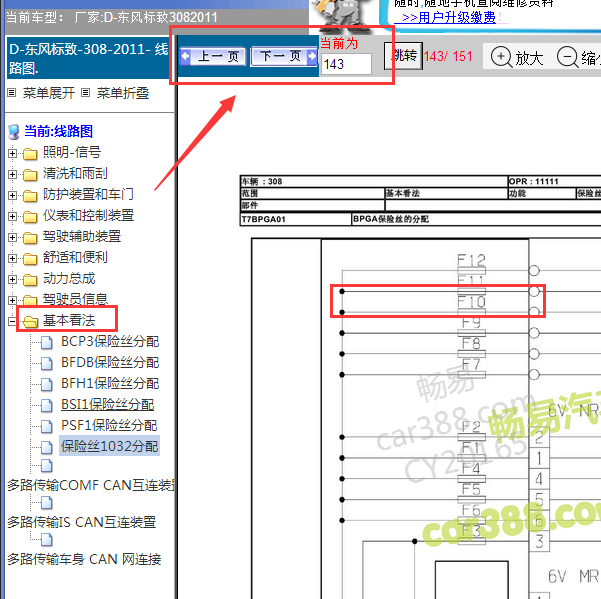The image size is (601, 599).
Task: Expand the 驾驶辅助装置 folder
Action: [x=12, y=238]
